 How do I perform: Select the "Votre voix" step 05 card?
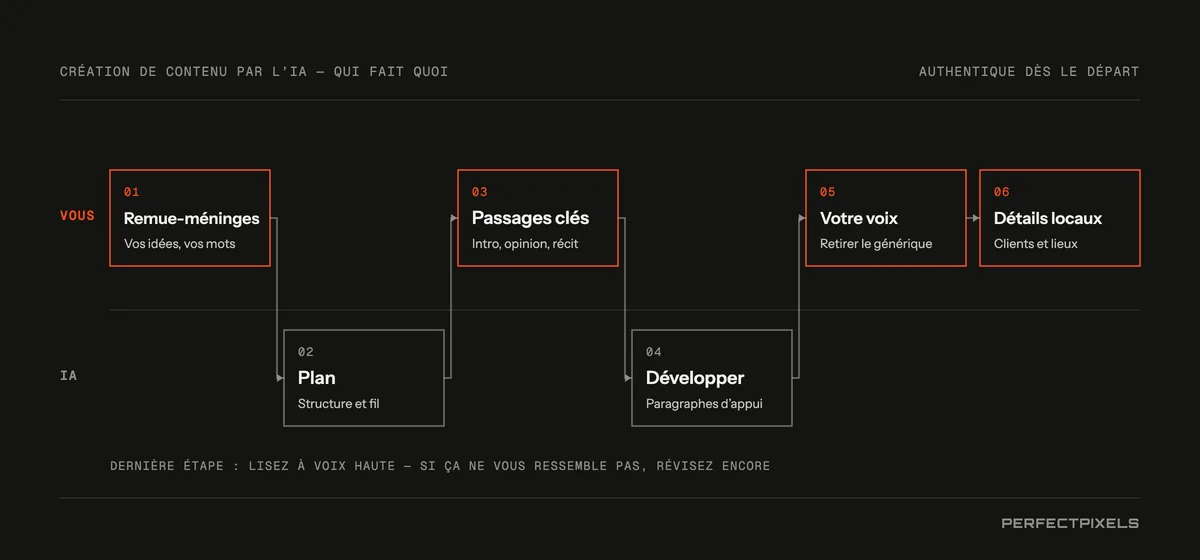(886, 218)
